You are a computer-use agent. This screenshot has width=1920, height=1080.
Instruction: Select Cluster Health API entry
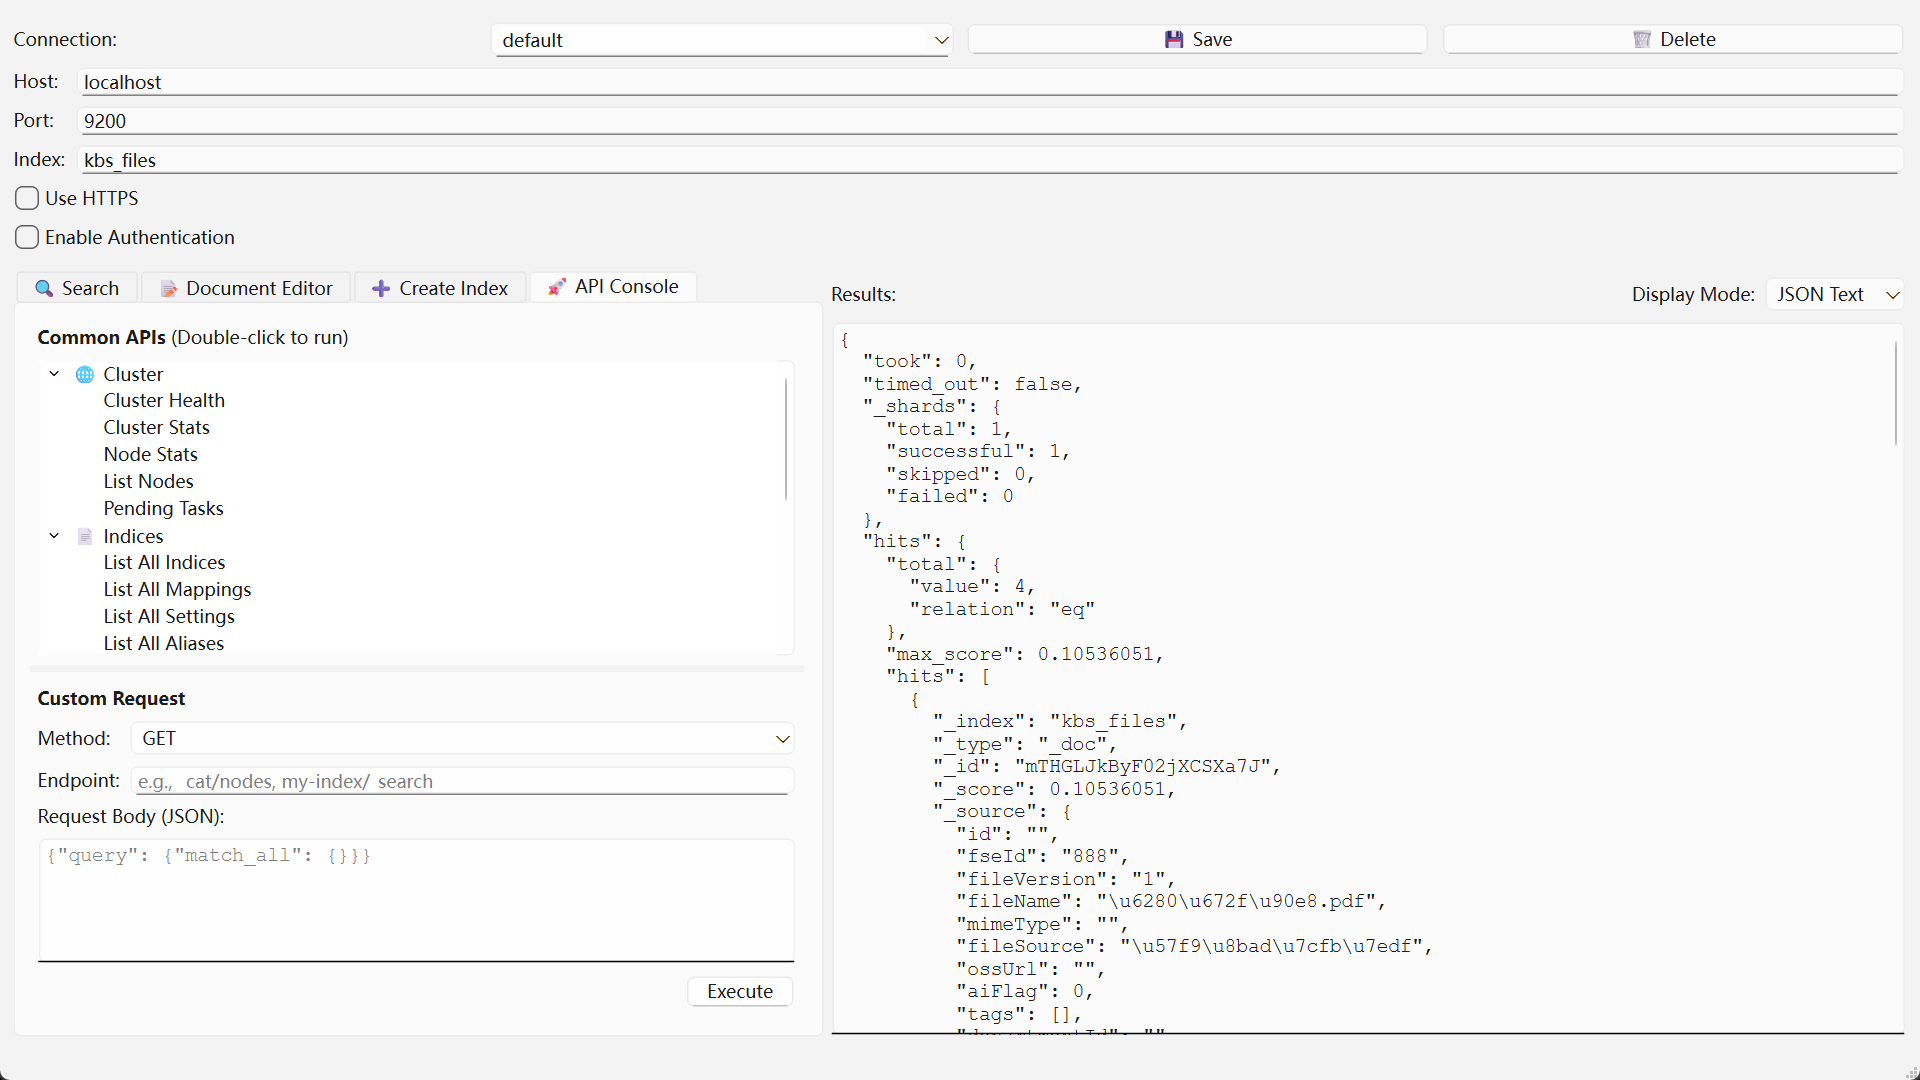pyautogui.click(x=164, y=401)
